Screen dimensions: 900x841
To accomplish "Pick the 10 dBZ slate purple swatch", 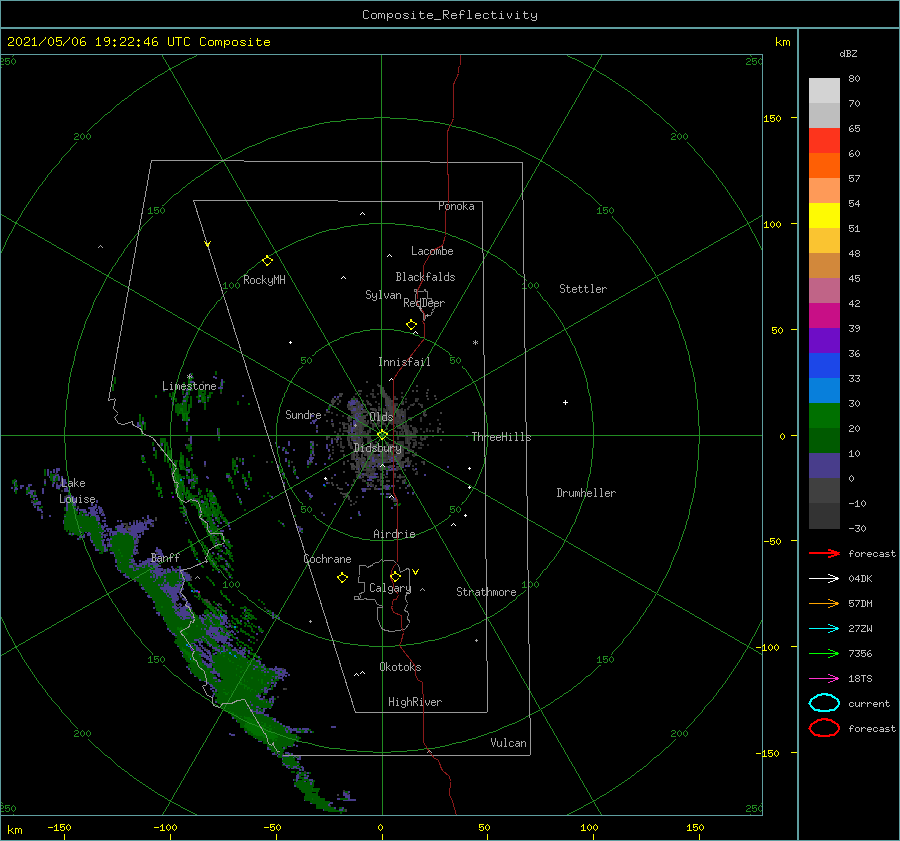I will pos(824,466).
